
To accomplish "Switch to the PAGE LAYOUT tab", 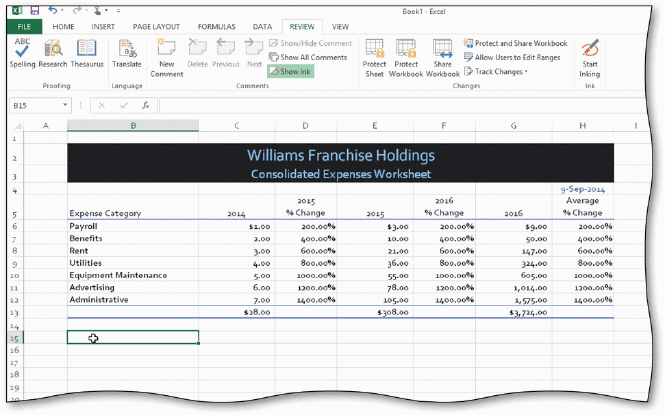I will [156, 27].
